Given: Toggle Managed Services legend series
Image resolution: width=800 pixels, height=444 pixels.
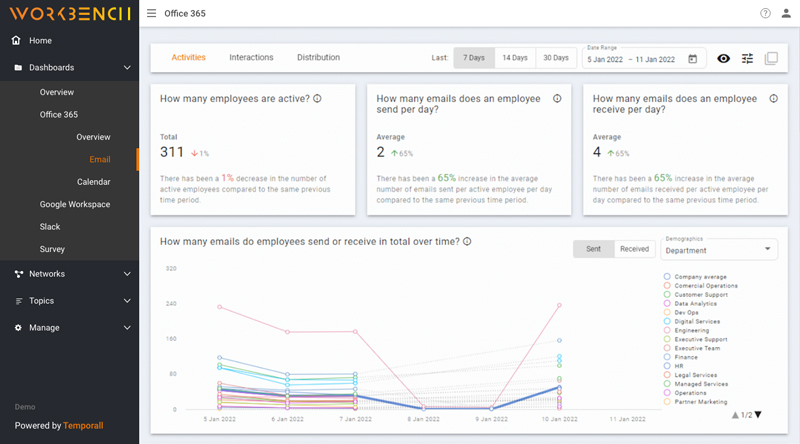Looking at the screenshot, I should [x=696, y=384].
